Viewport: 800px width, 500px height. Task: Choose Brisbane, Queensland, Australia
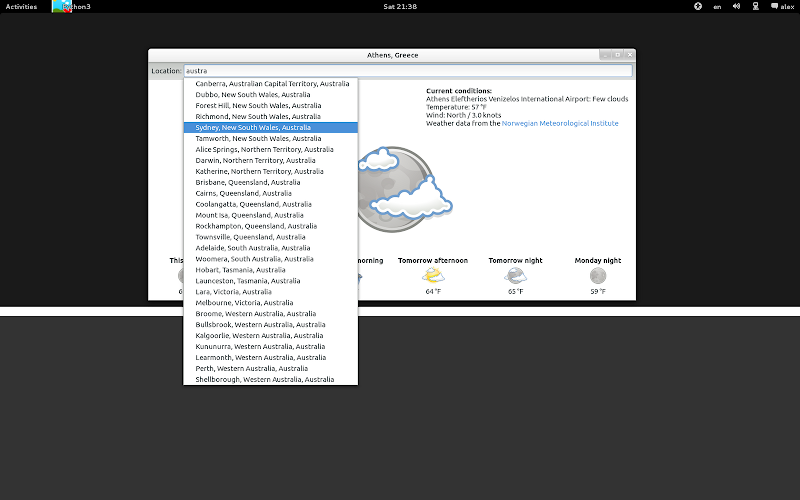(271, 182)
